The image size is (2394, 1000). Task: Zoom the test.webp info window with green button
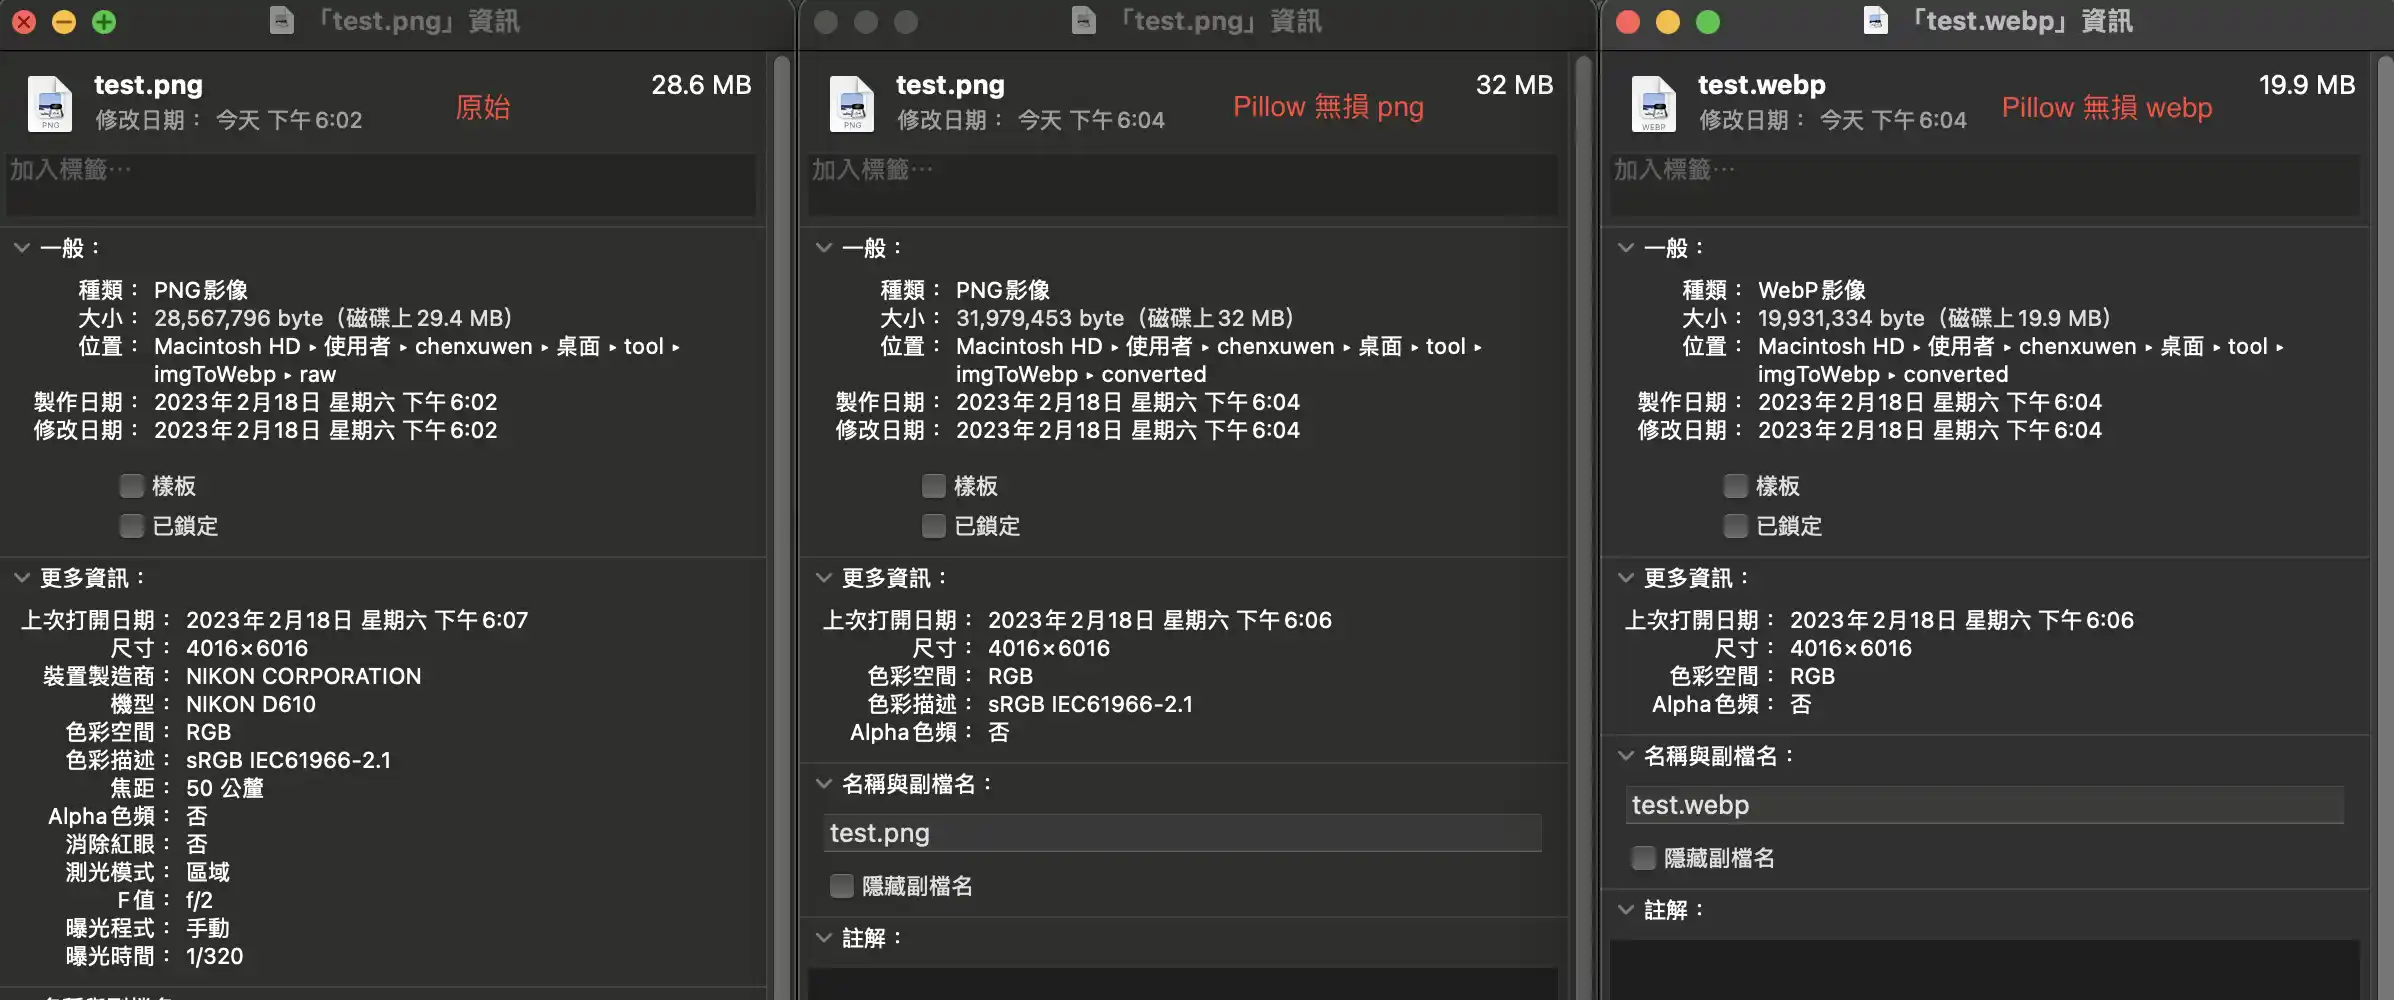(1708, 22)
